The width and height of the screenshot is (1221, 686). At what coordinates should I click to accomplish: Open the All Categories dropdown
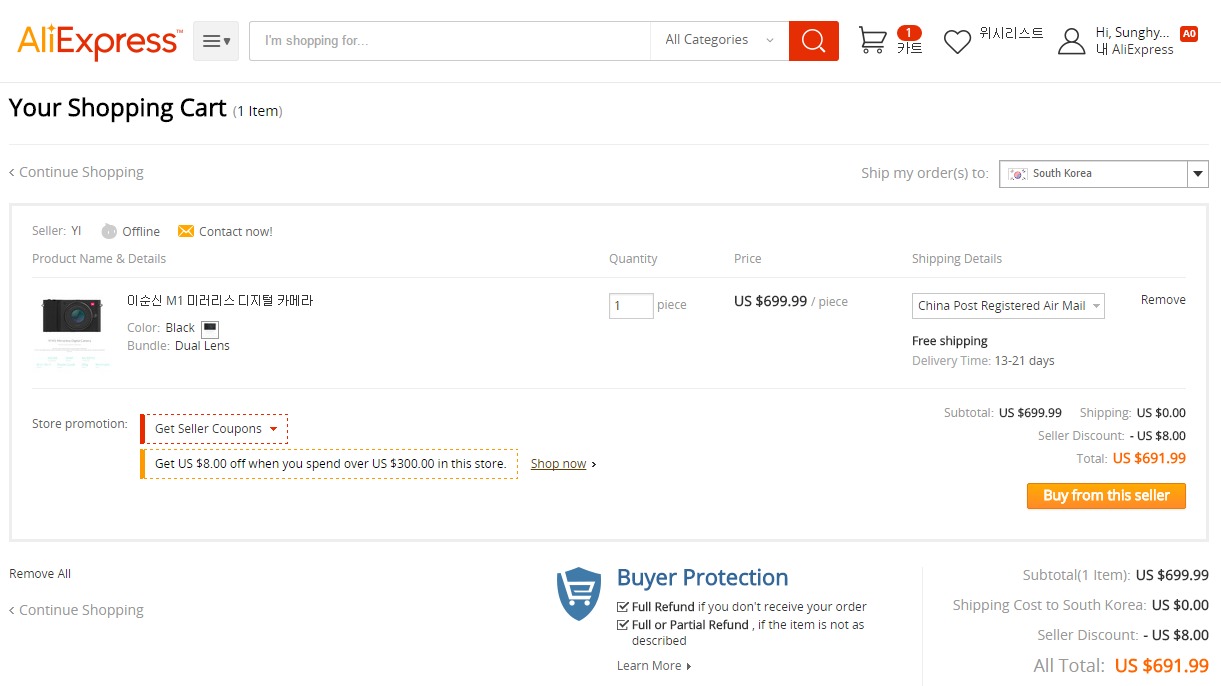(720, 40)
